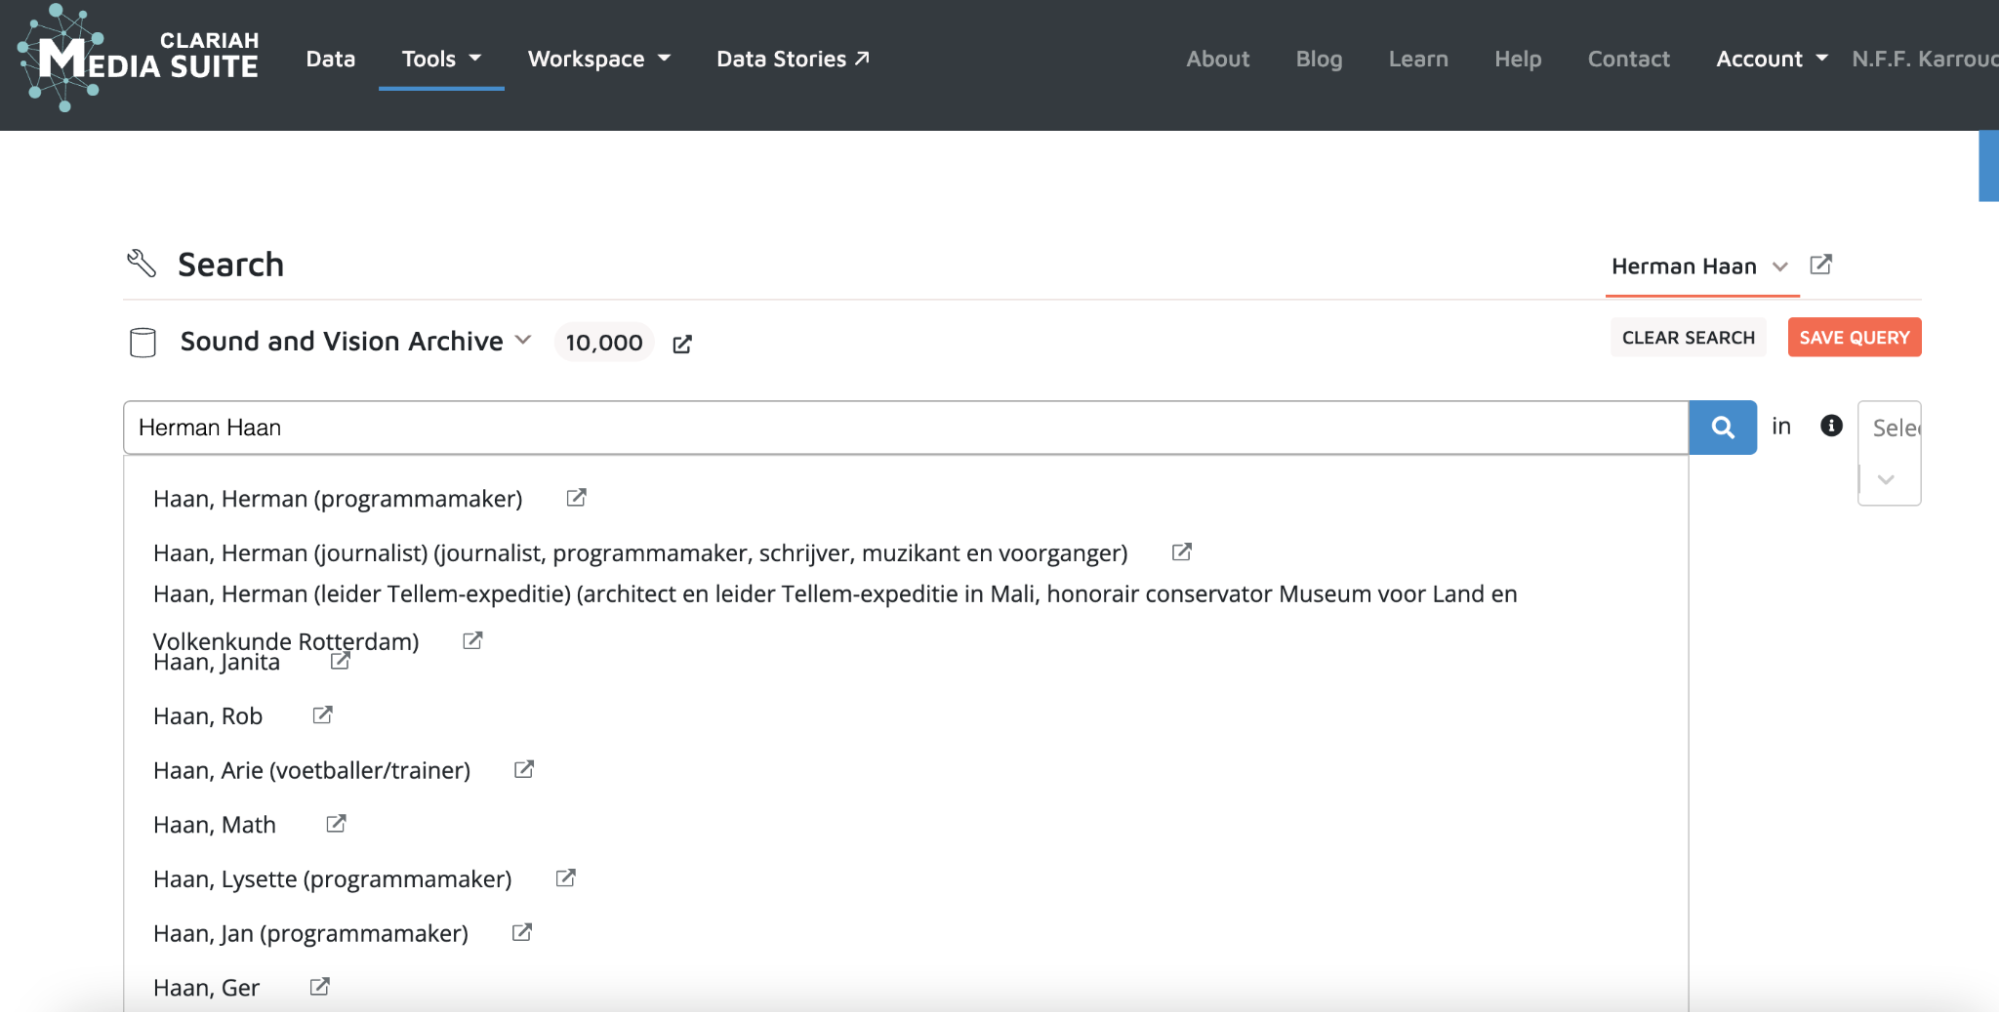Open external link for Haan, Lysette (programmamaker)
This screenshot has height=1013, width=1999.
point(565,878)
